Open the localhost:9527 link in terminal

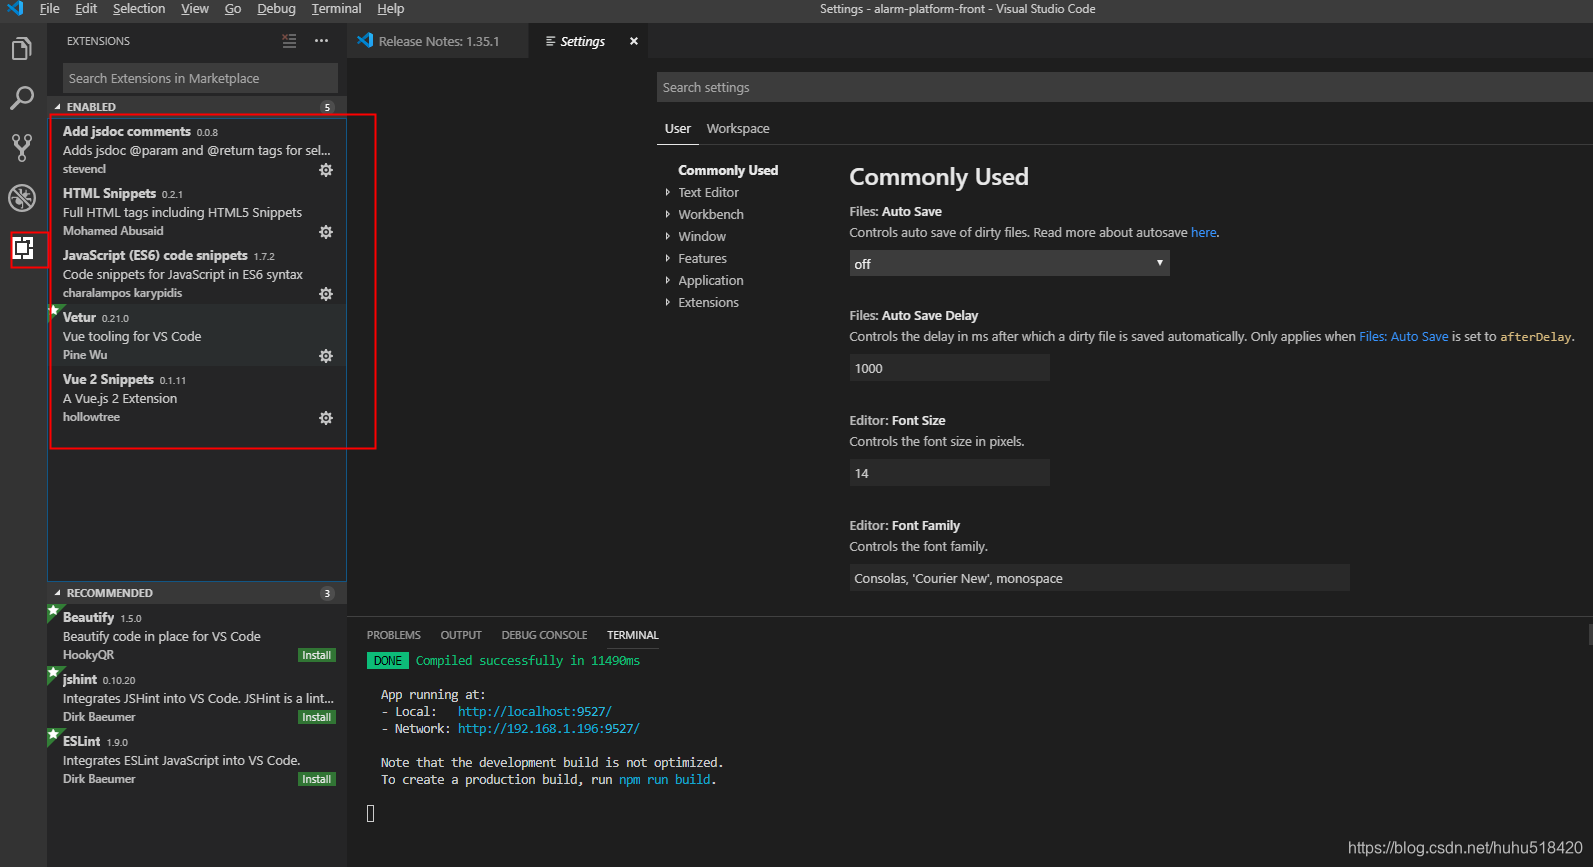click(x=535, y=712)
